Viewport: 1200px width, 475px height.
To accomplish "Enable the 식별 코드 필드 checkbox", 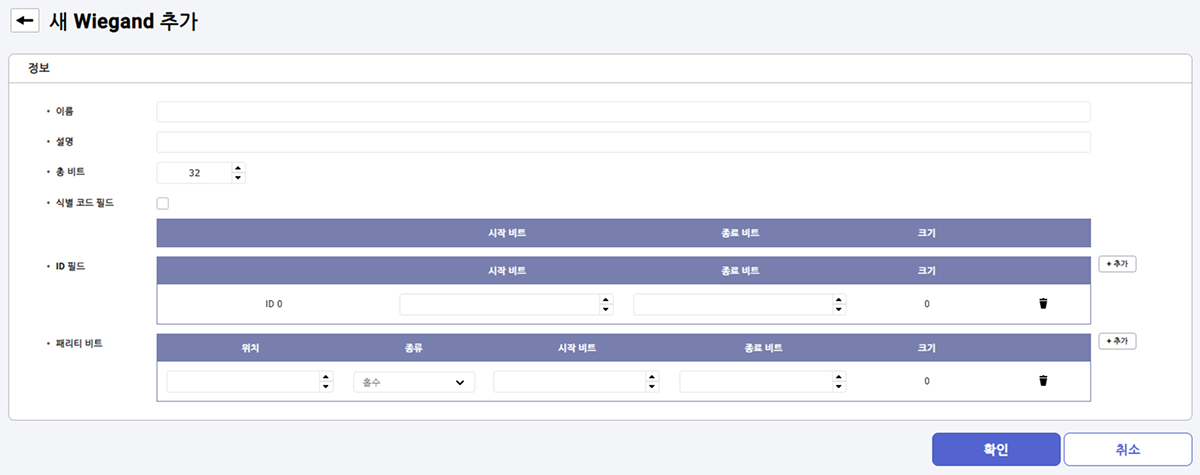I will (x=163, y=204).
